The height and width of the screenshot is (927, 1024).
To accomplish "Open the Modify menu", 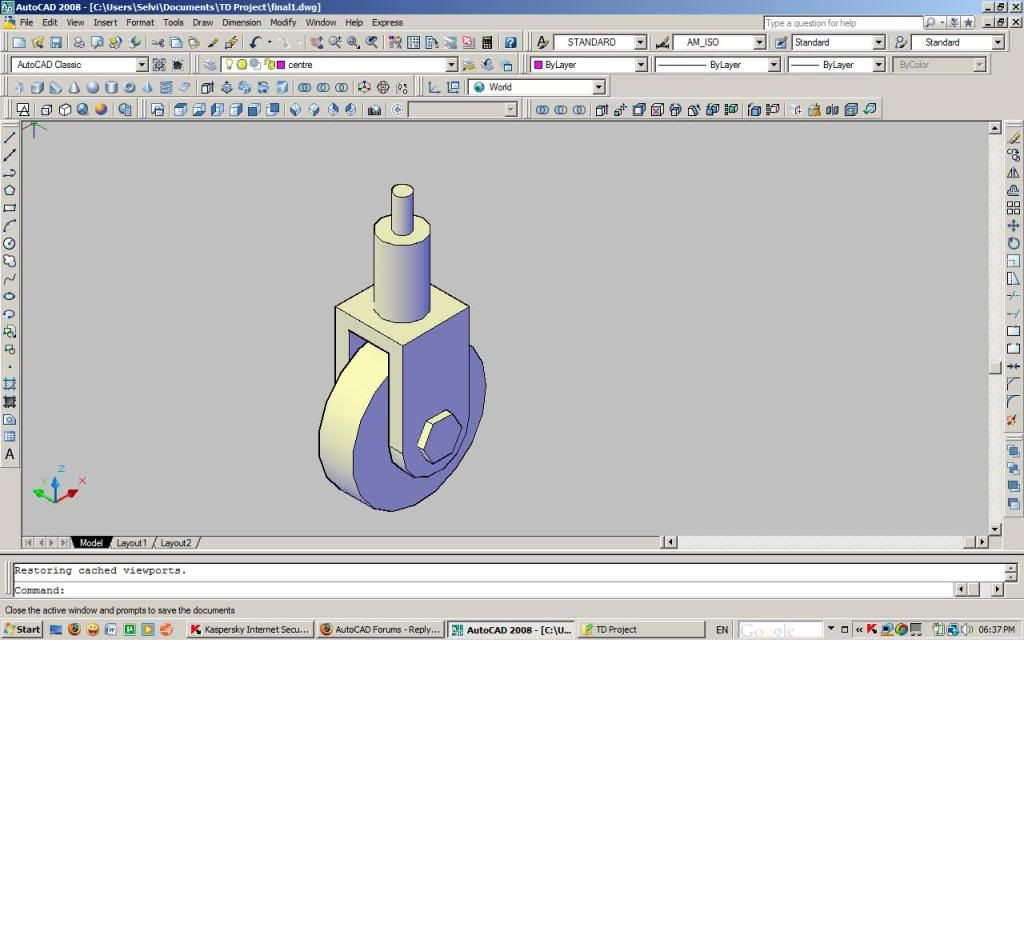I will click(x=283, y=22).
